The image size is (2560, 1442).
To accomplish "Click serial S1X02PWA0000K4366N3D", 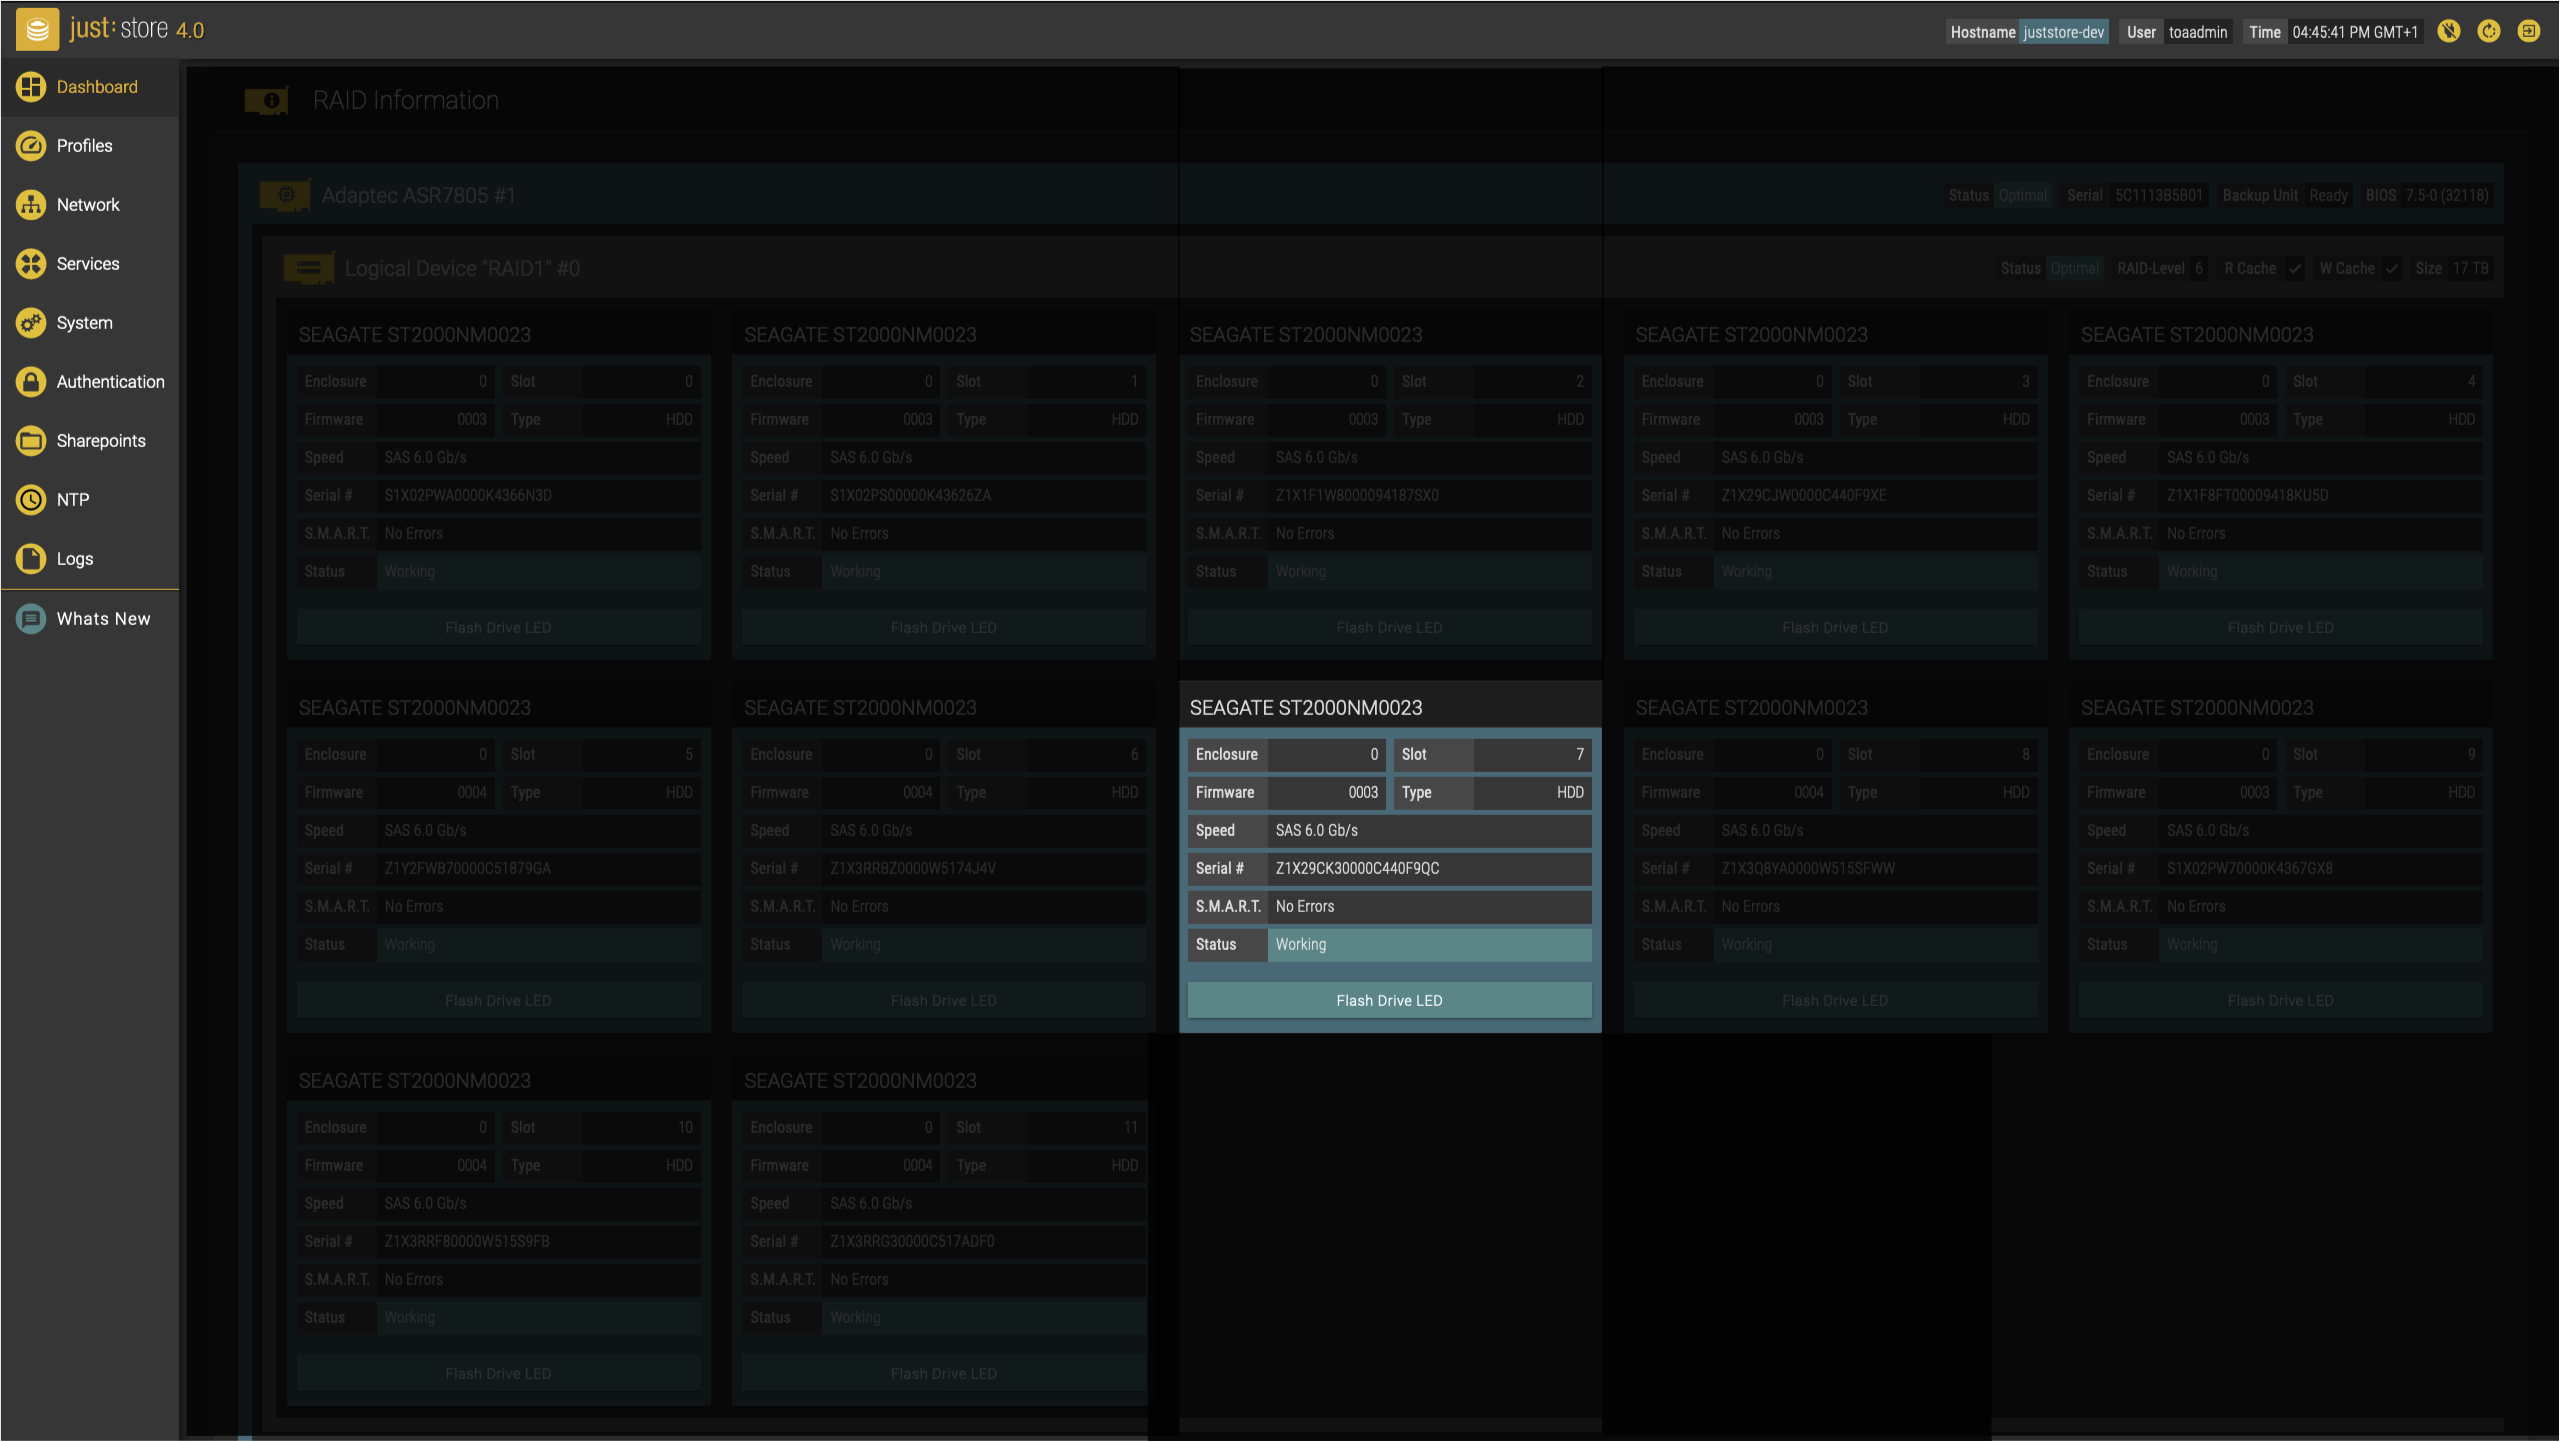I will [467, 496].
